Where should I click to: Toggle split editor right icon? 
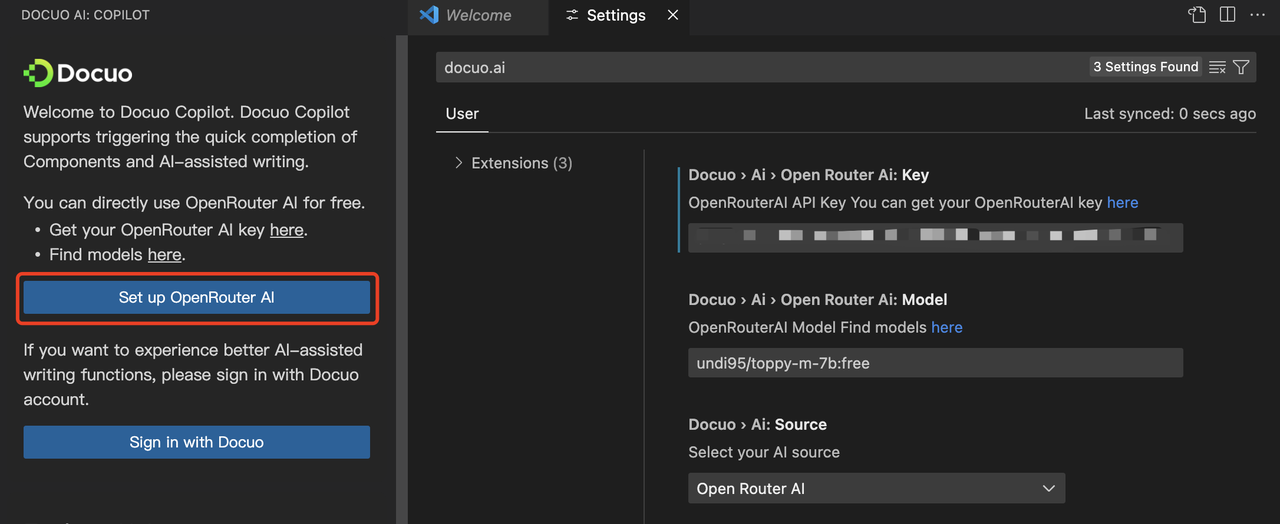coord(1227,15)
